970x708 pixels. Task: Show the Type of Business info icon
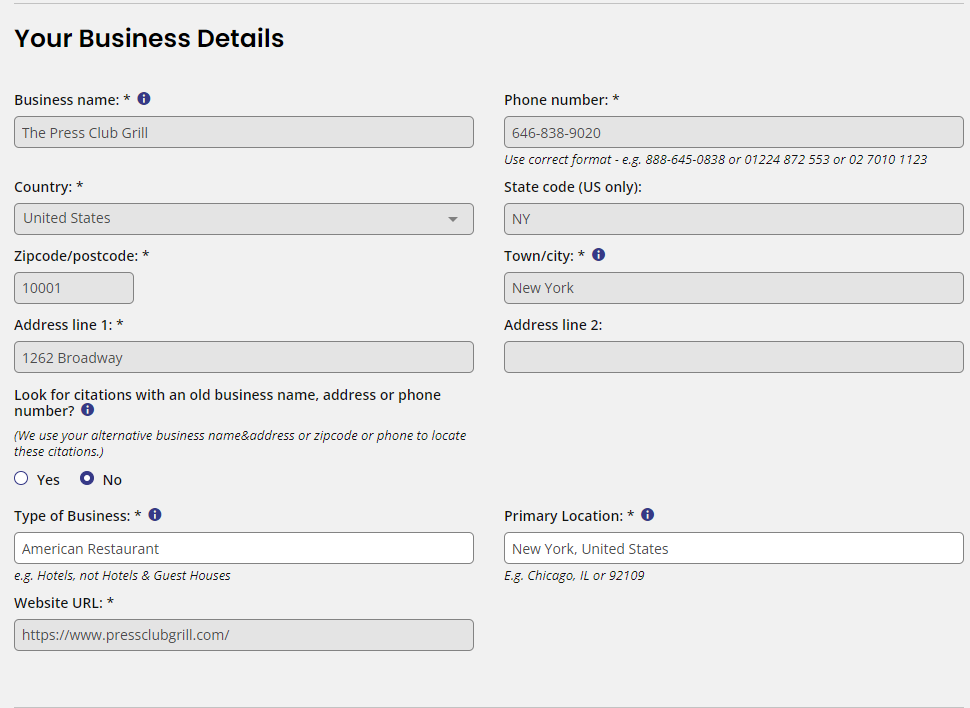tap(155, 515)
